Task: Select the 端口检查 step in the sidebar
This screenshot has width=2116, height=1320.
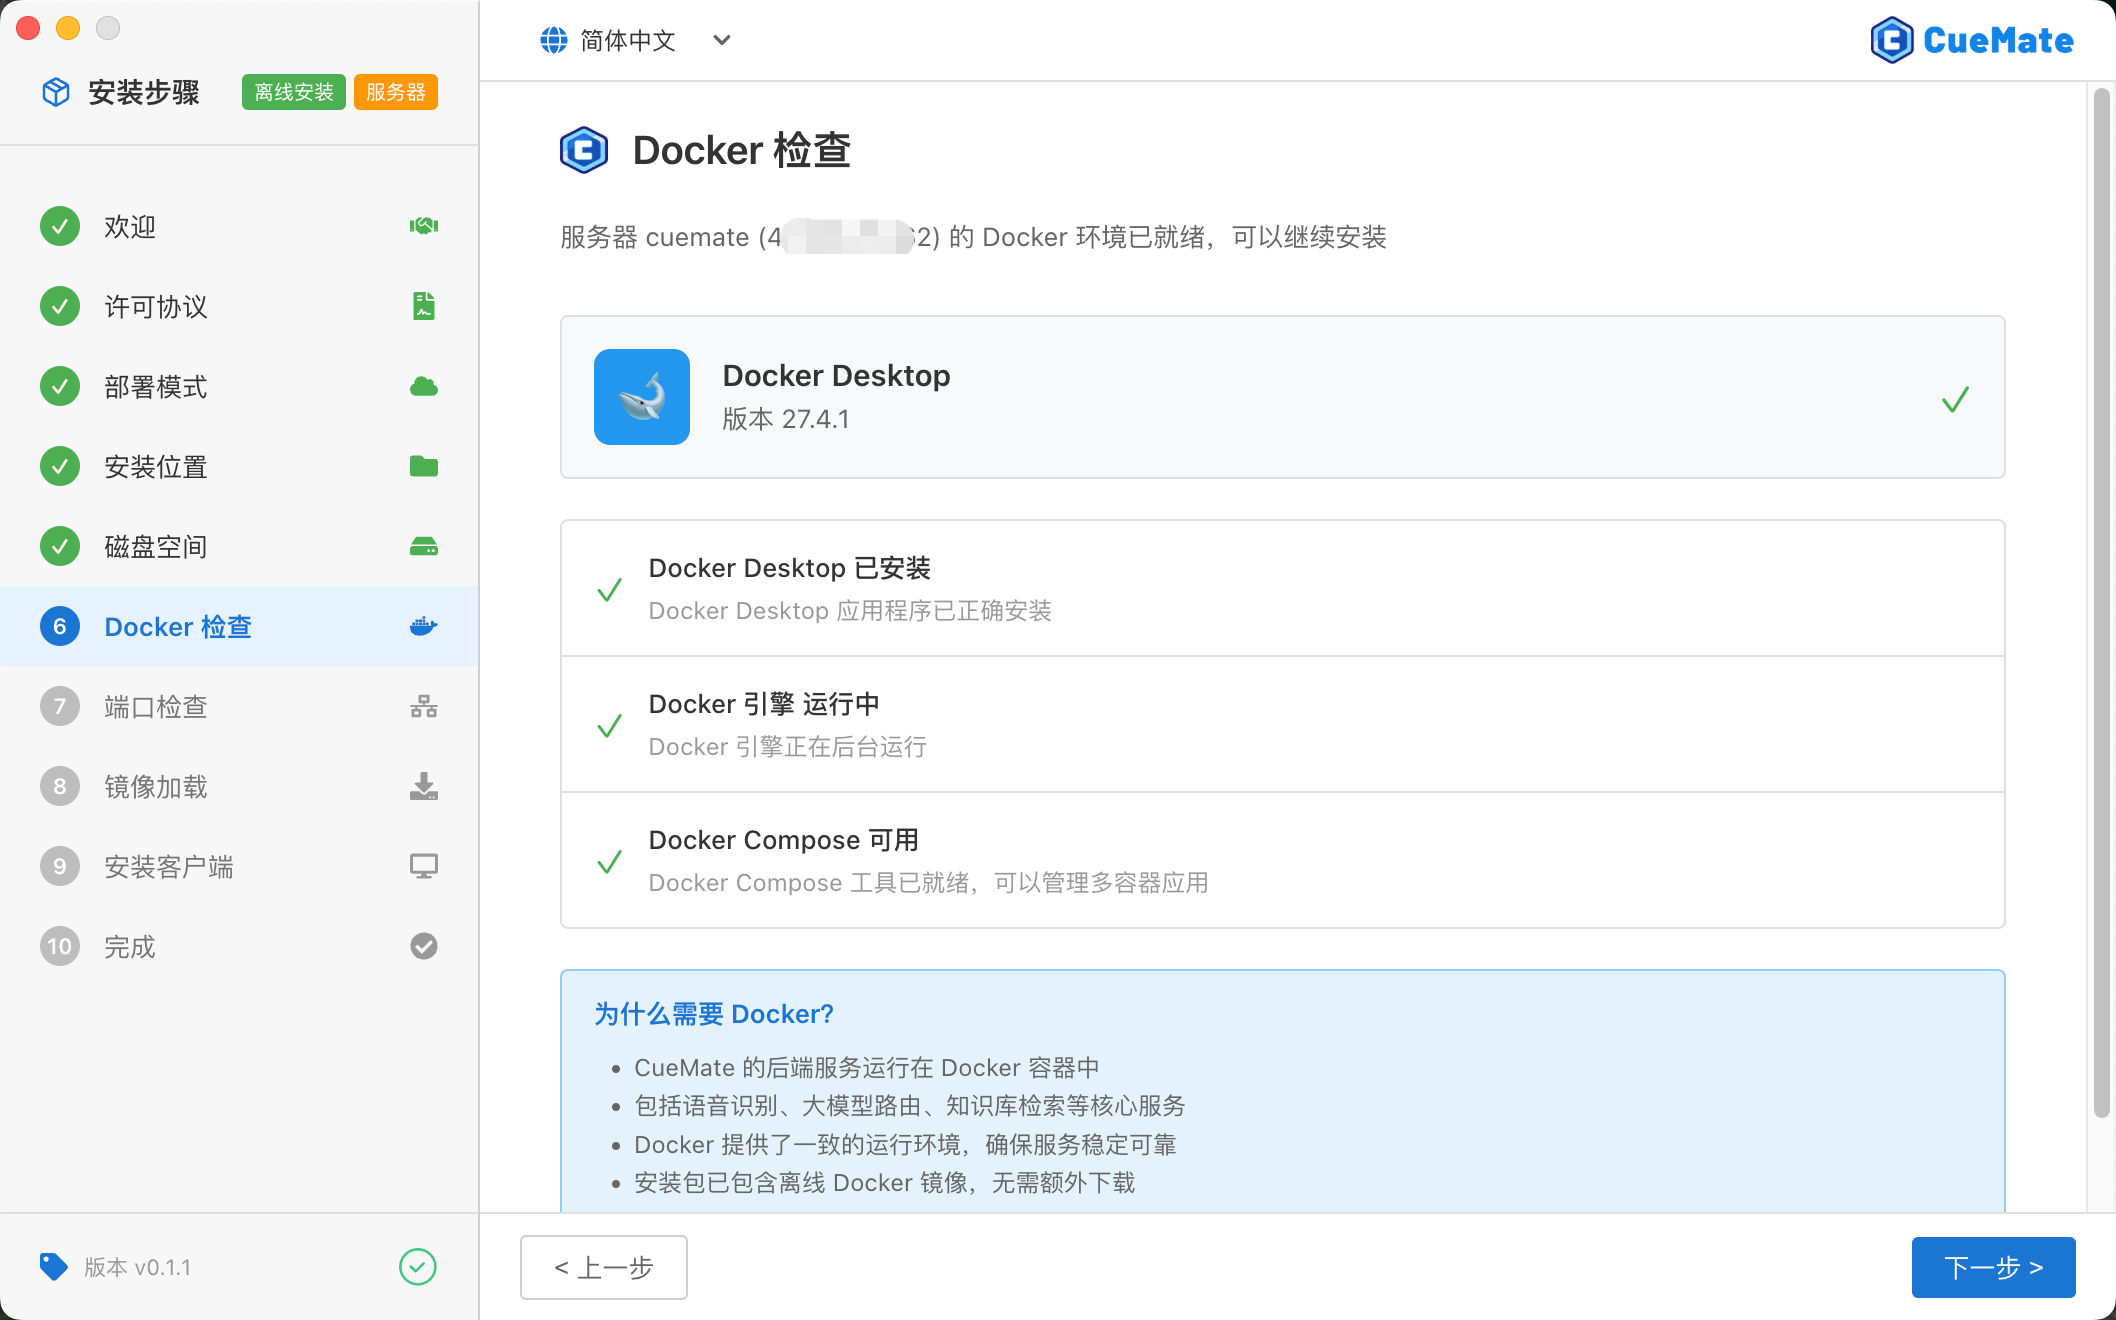Action: [155, 706]
